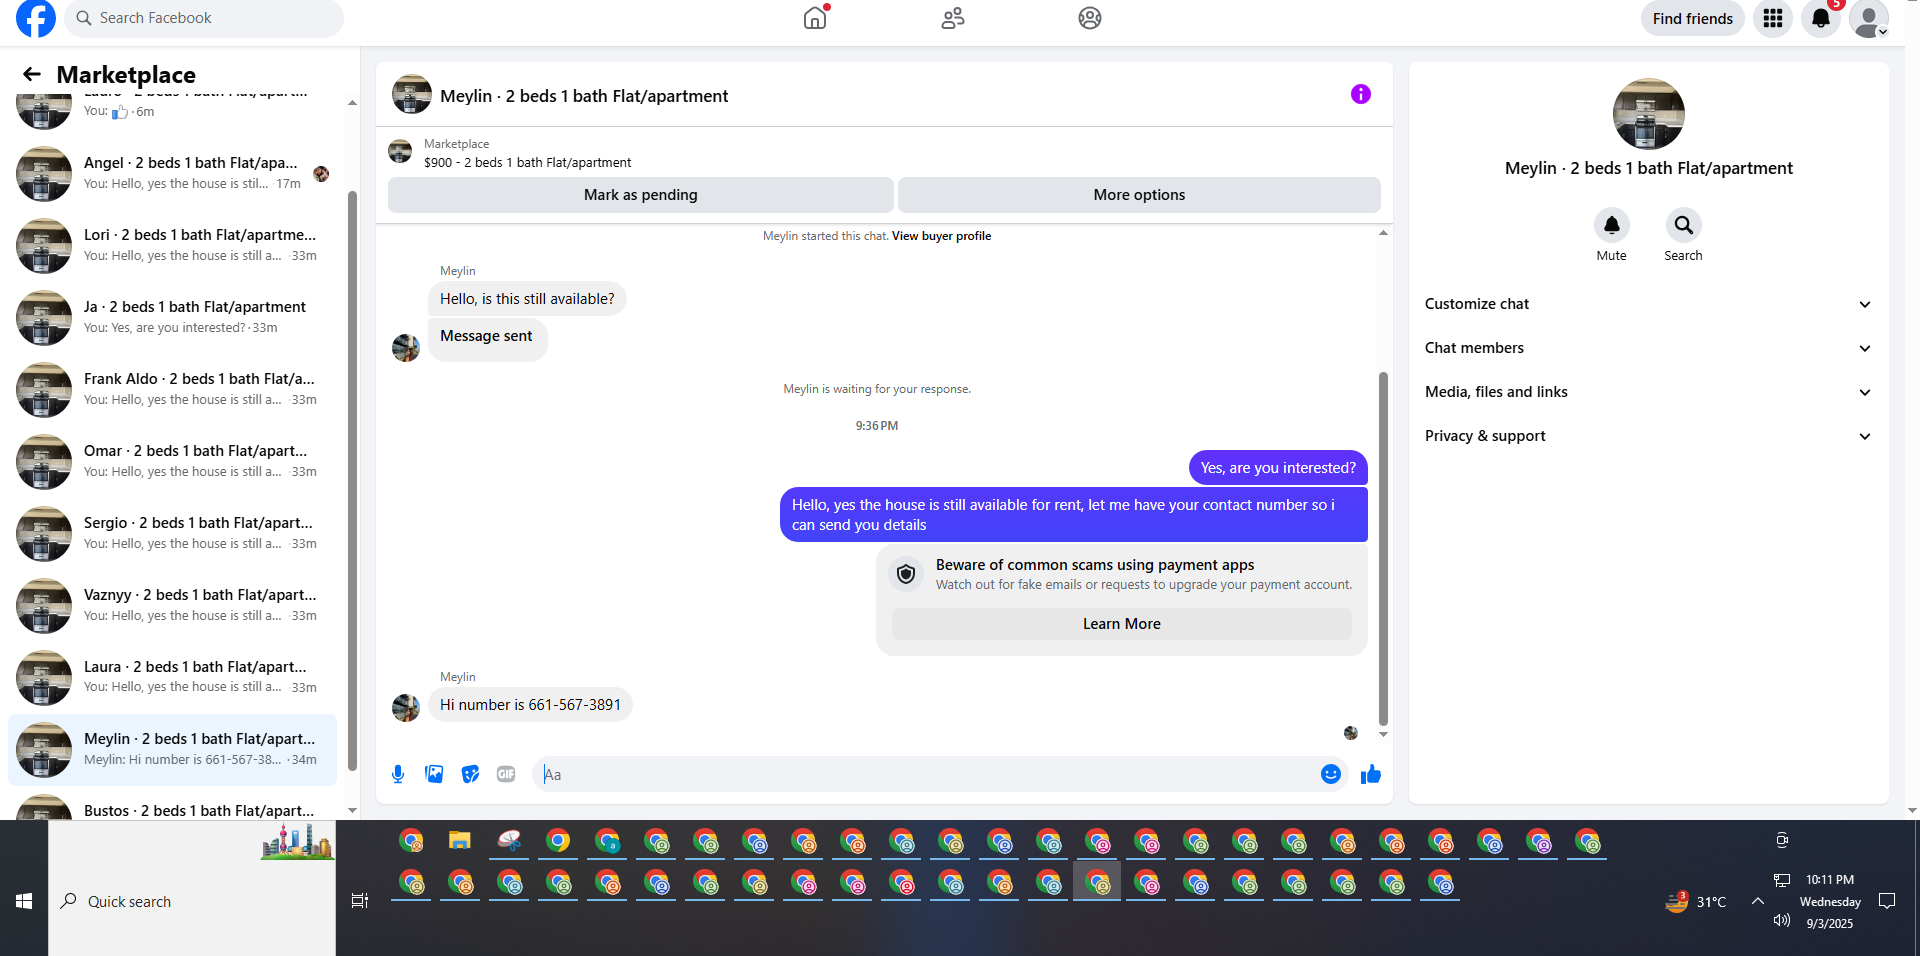Expand Media, files and links
1920x956 pixels.
point(1648,392)
